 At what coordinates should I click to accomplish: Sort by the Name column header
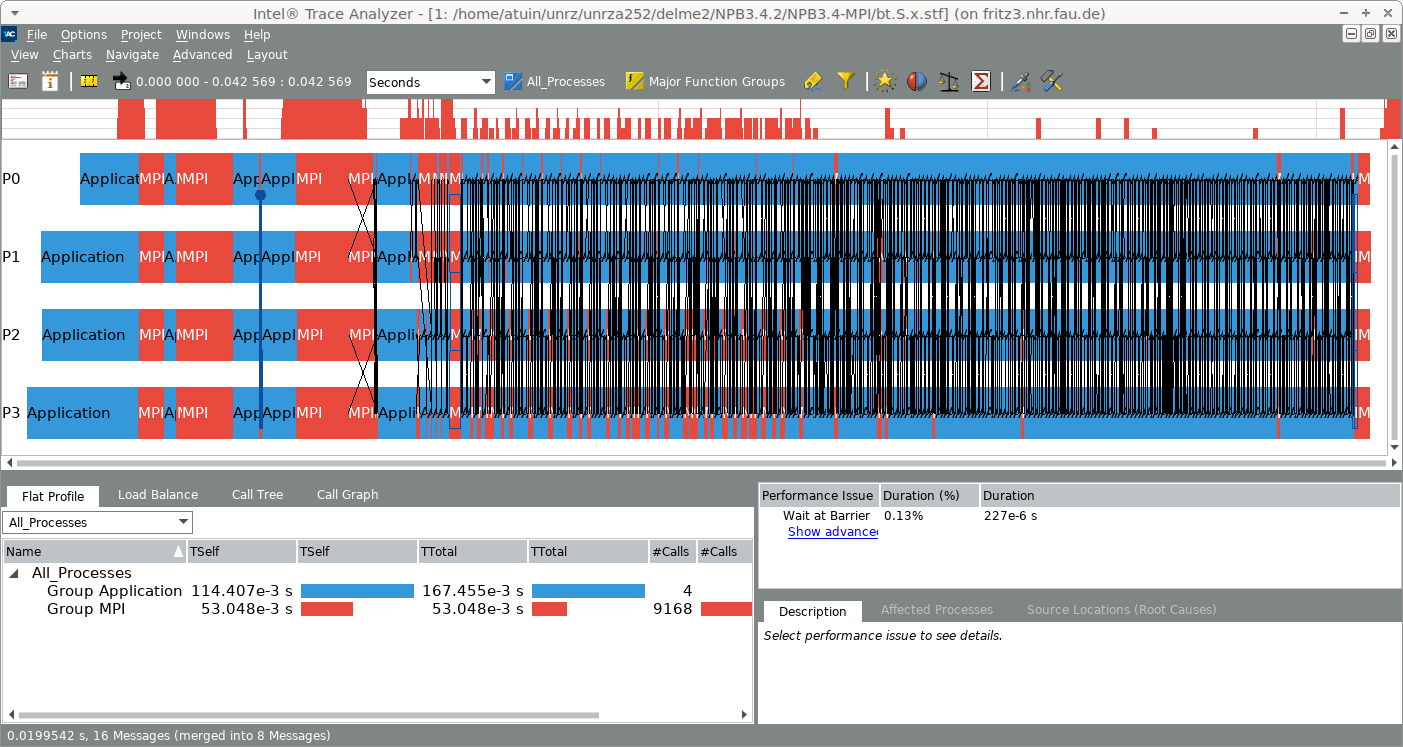point(95,551)
